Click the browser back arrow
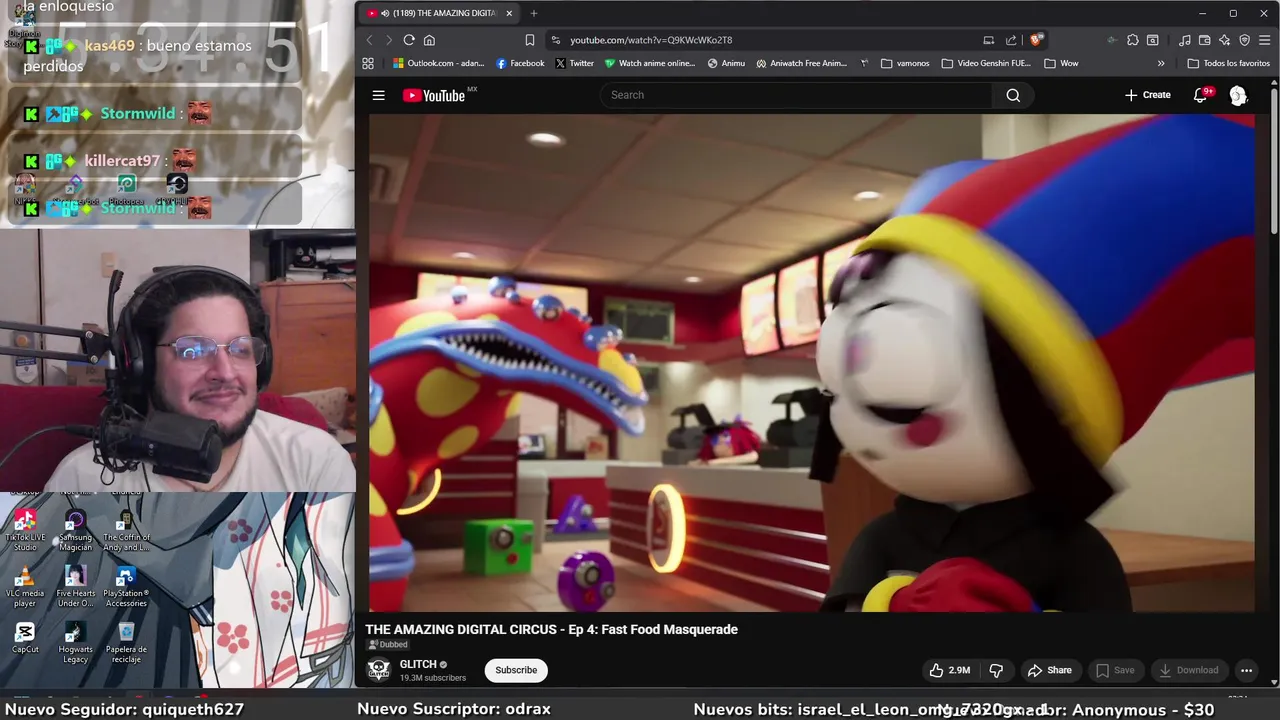 pos(369,40)
